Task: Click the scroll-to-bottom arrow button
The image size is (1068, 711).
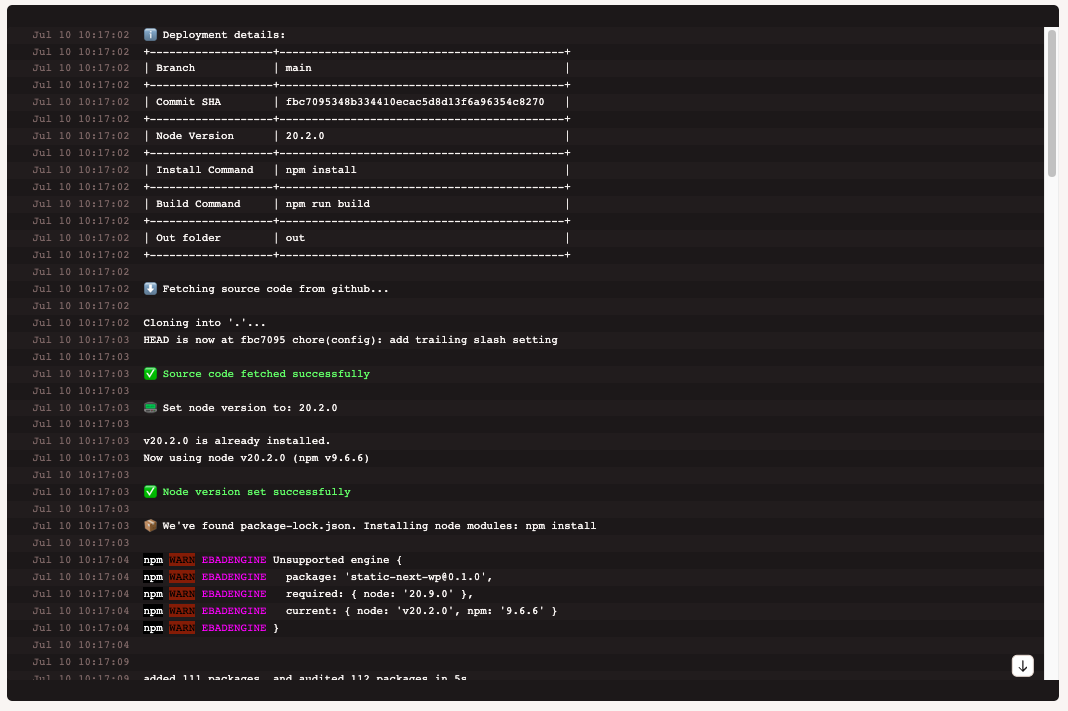Action: click(x=1021, y=664)
